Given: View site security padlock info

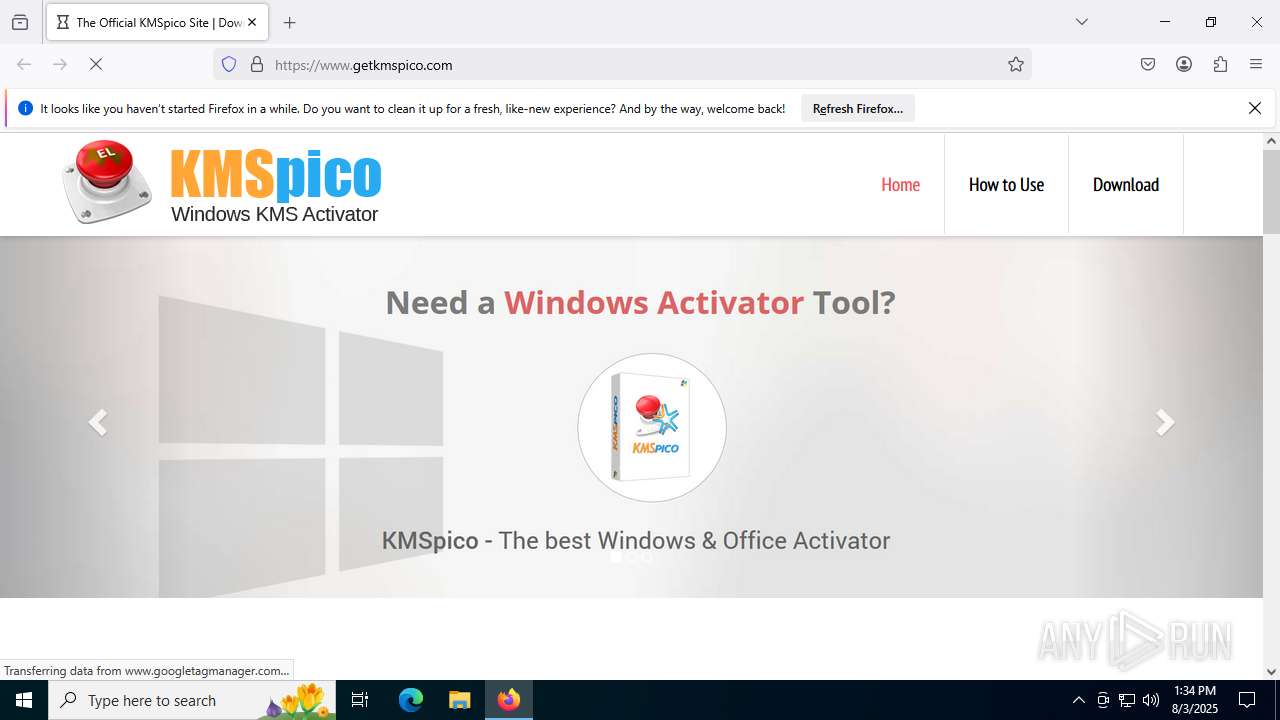Looking at the screenshot, I should [257, 64].
